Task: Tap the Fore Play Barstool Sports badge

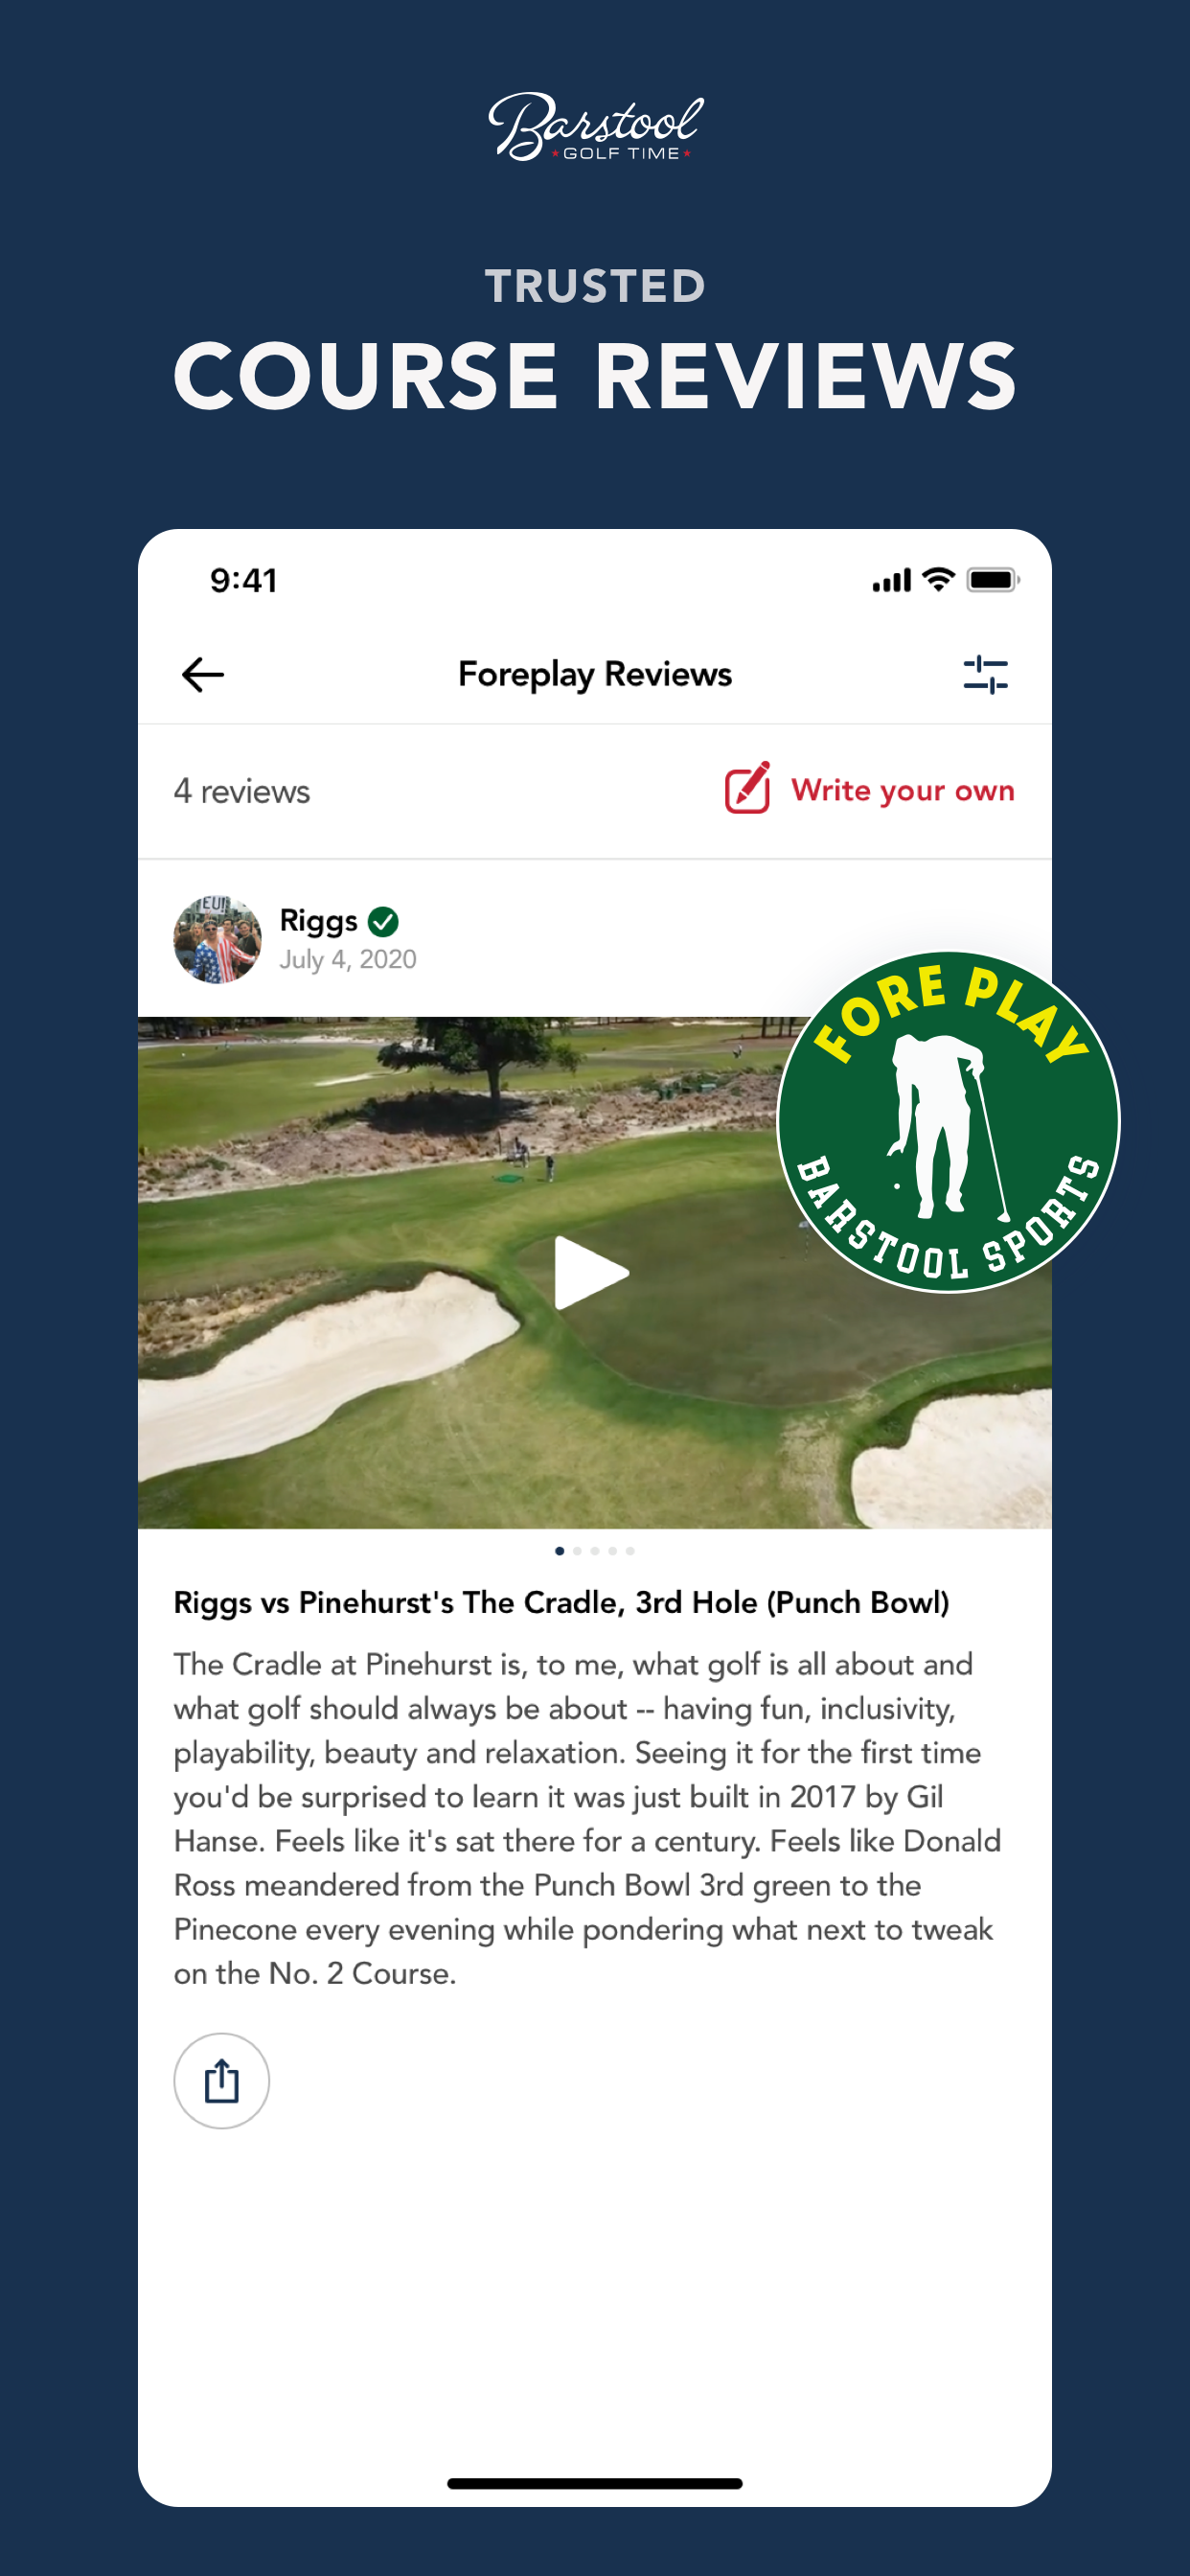Action: [948, 1122]
